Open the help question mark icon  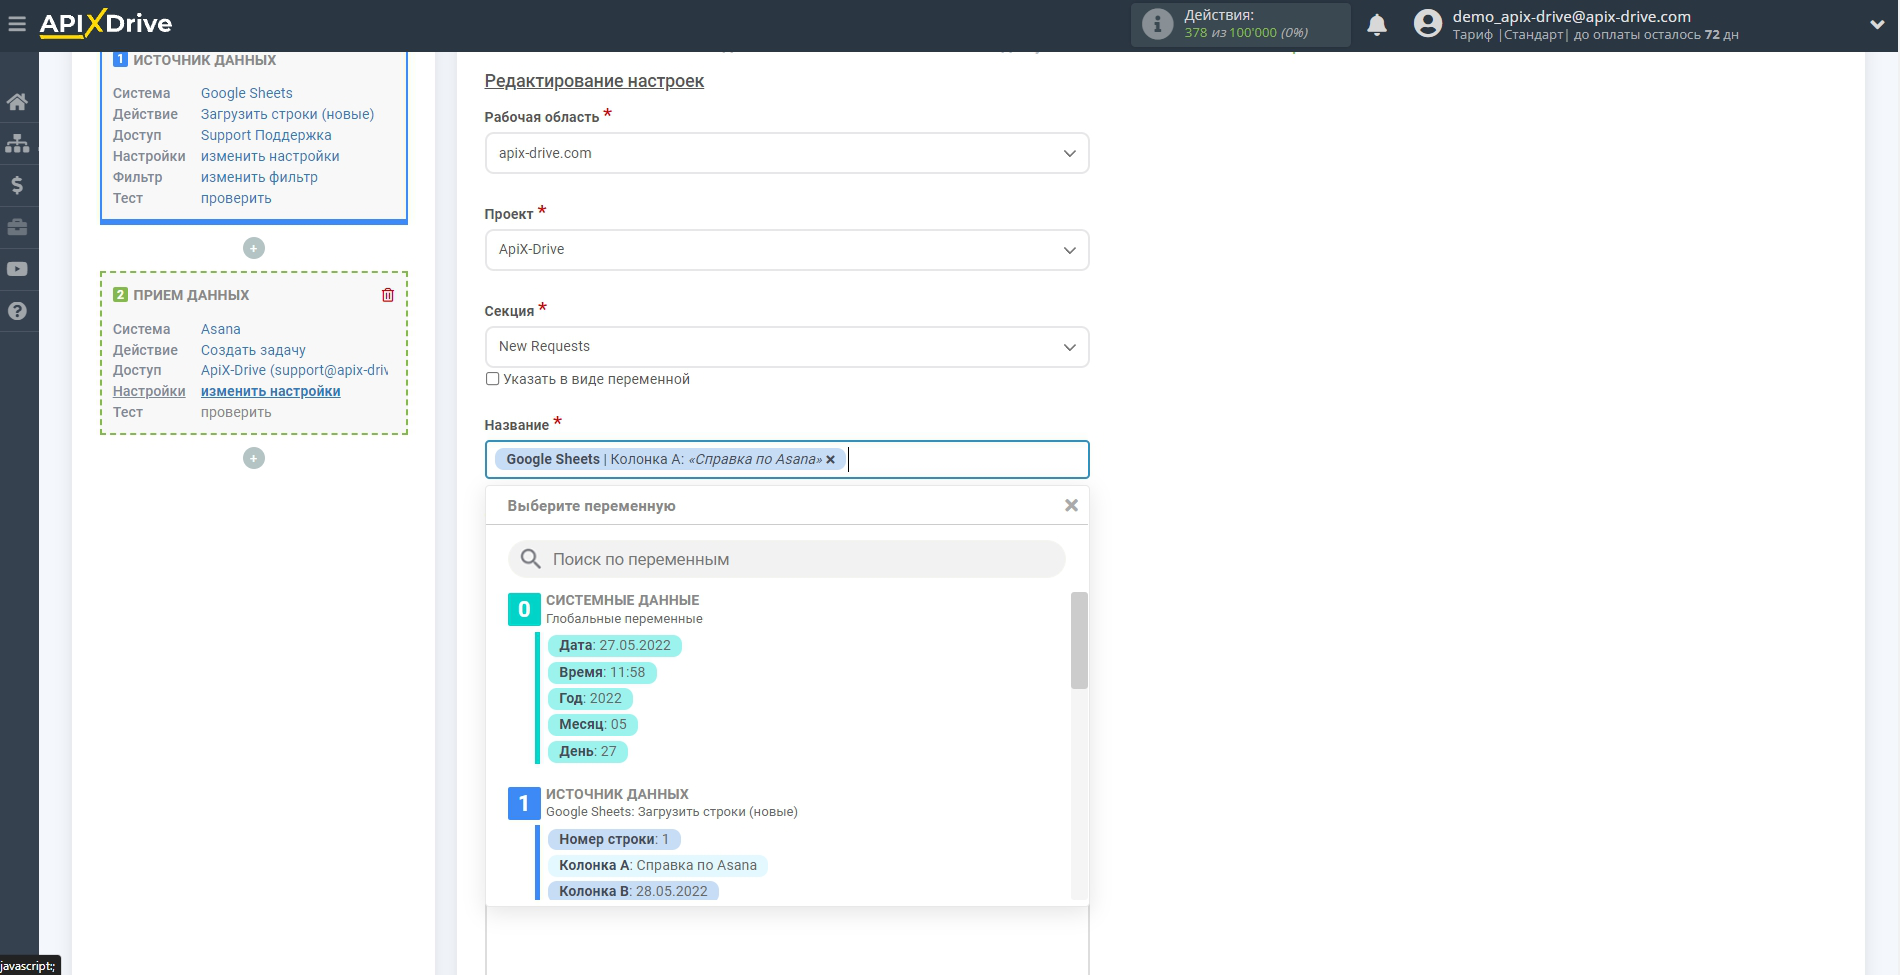[x=17, y=311]
